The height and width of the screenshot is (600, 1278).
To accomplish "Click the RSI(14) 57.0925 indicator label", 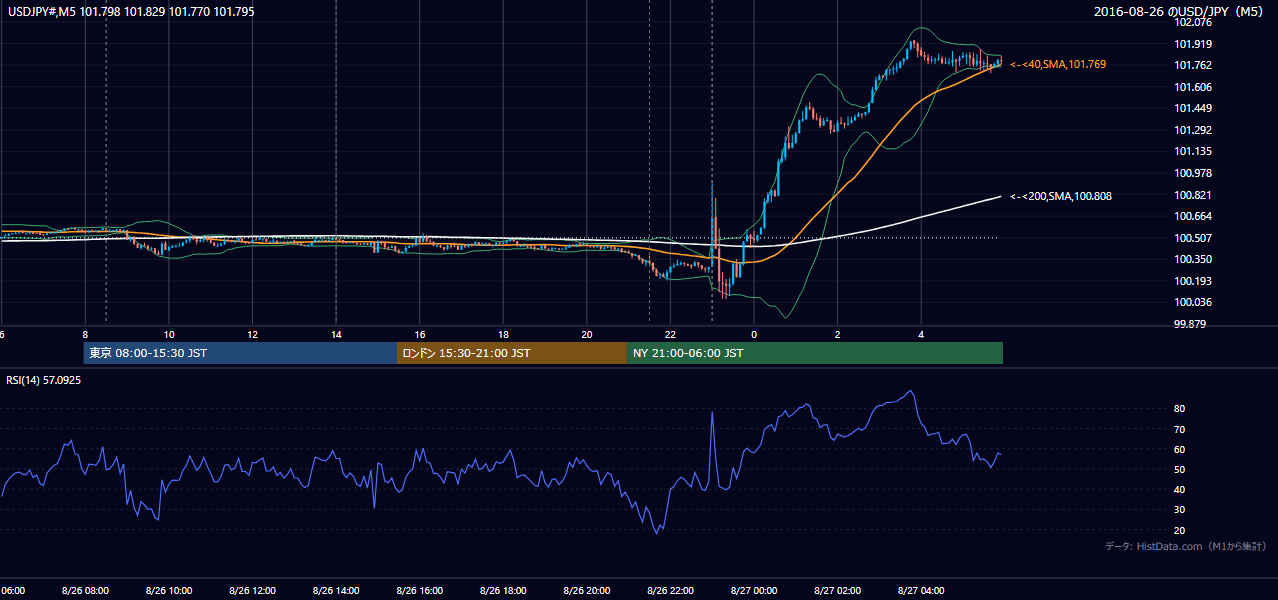I will (x=44, y=380).
